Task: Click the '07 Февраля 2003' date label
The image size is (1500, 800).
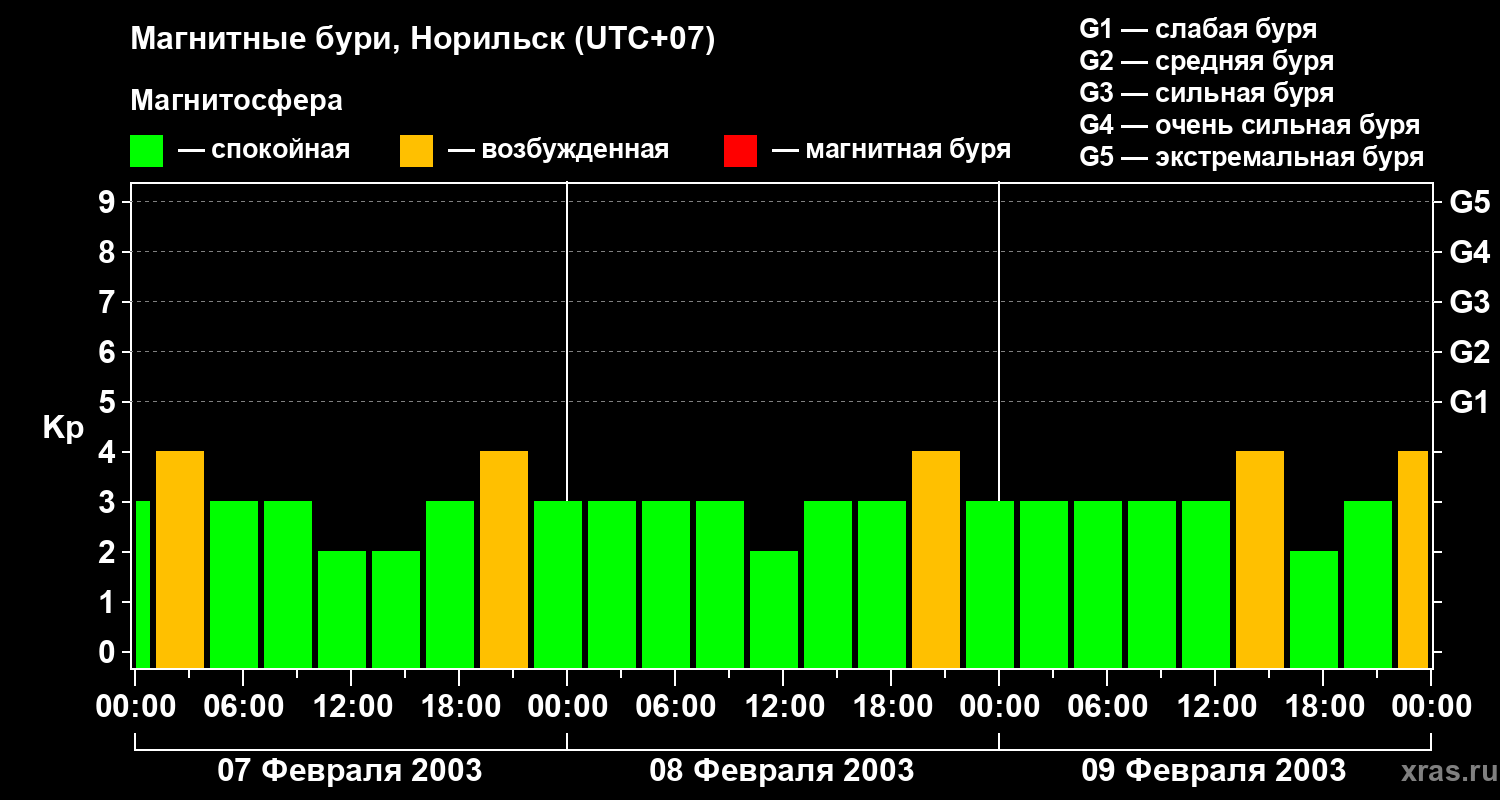Action: tap(350, 771)
